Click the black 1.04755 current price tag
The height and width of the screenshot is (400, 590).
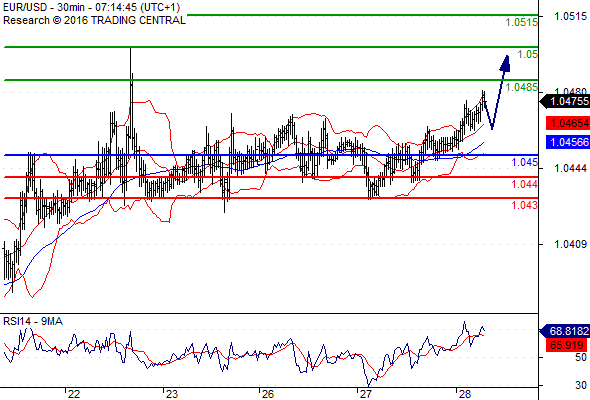(565, 101)
